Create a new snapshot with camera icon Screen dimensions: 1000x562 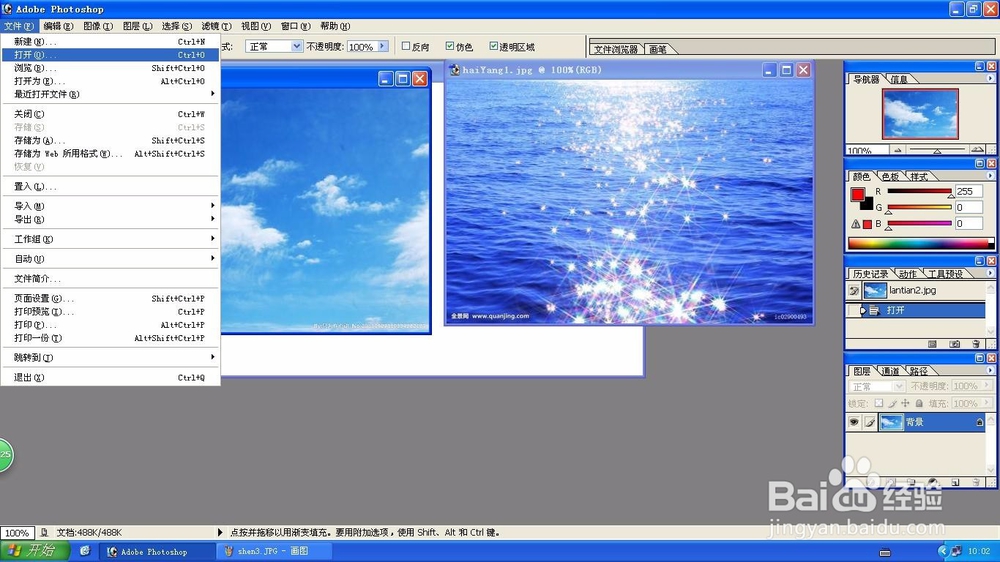(954, 344)
